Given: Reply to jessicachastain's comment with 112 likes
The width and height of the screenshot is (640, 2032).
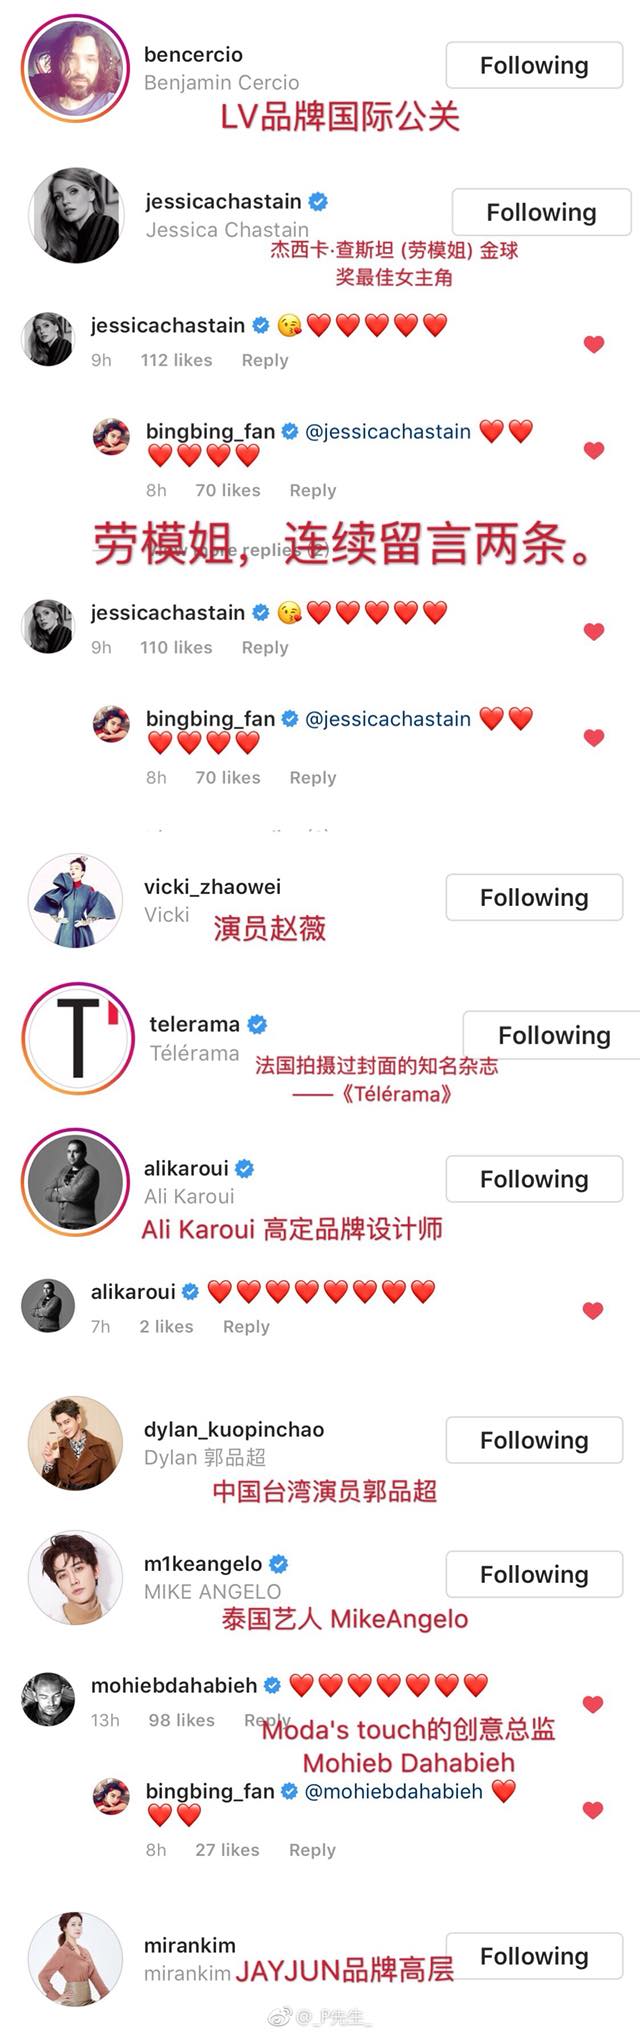Looking at the screenshot, I should pyautogui.click(x=265, y=360).
